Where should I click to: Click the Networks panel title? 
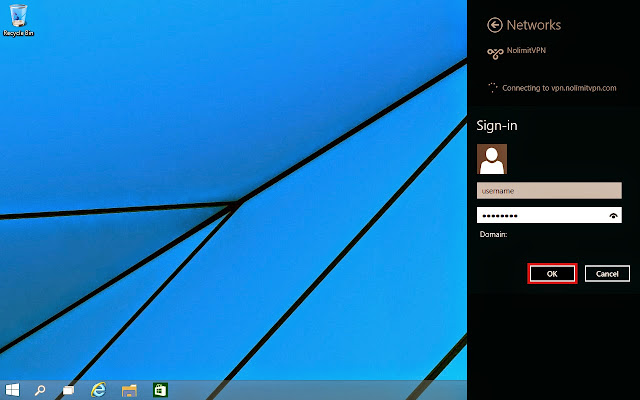[533, 25]
